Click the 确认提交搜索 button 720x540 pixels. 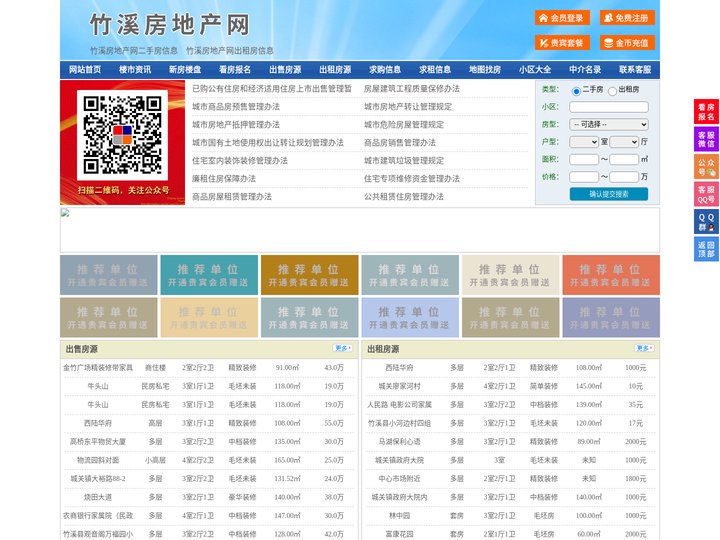point(609,194)
